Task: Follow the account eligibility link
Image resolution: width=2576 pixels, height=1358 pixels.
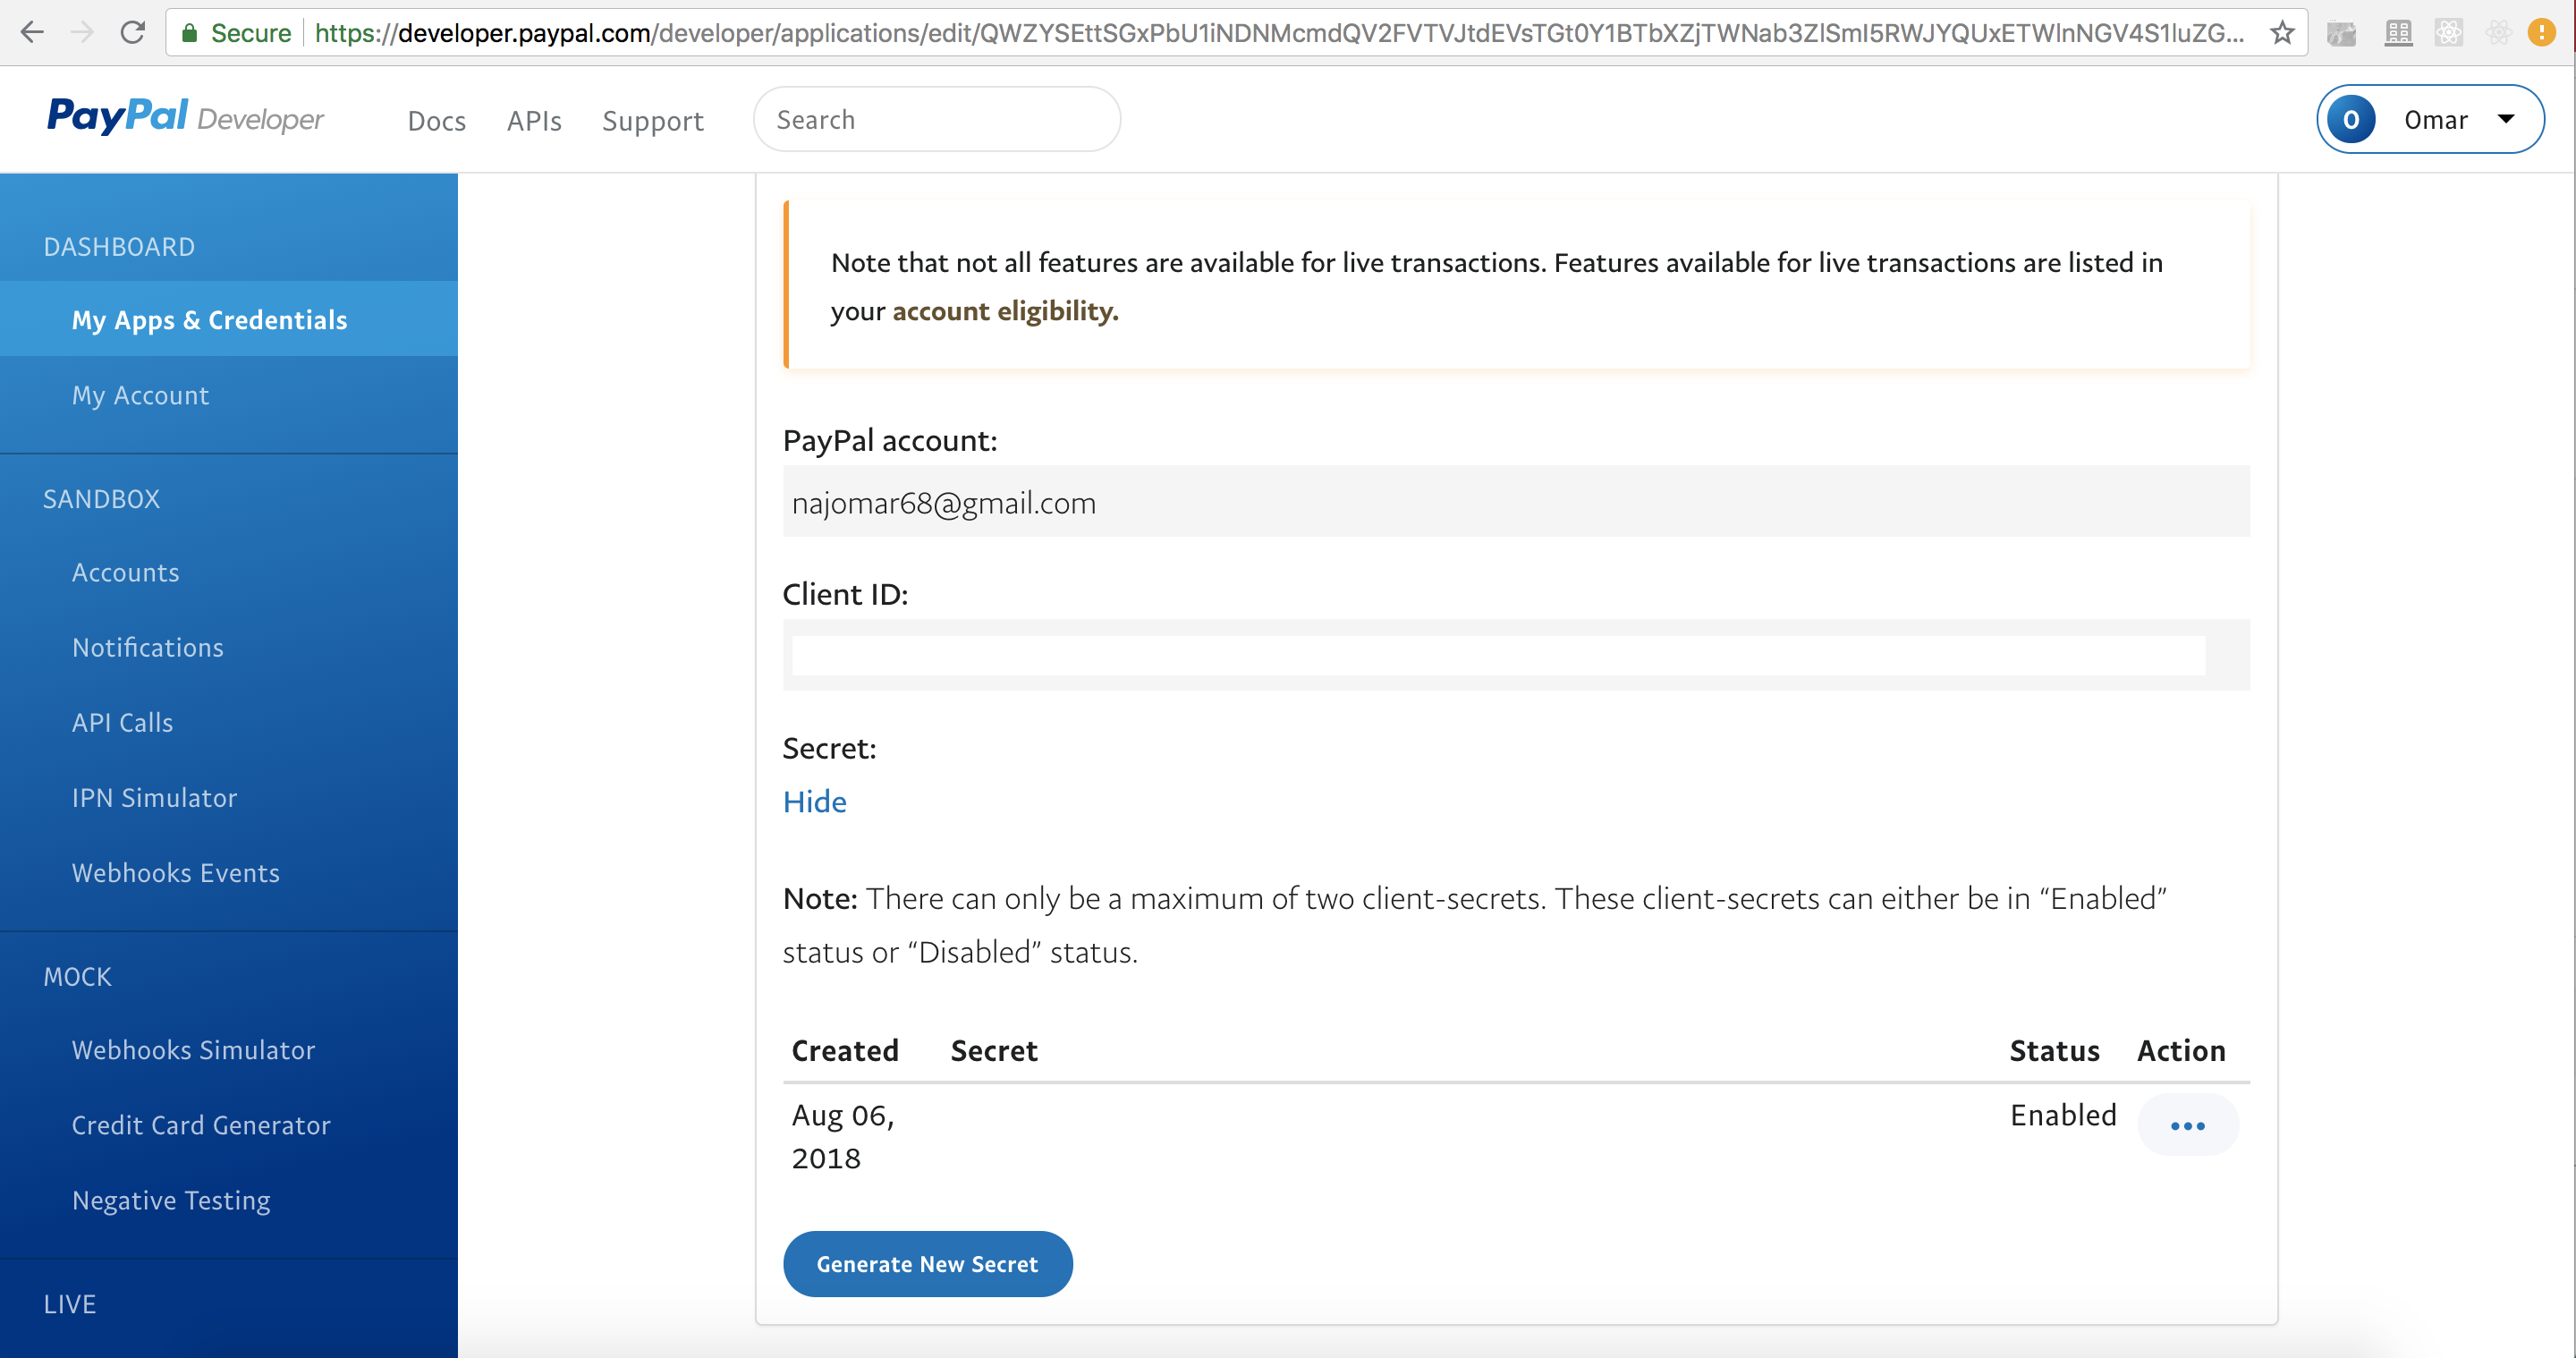Action: point(1005,311)
